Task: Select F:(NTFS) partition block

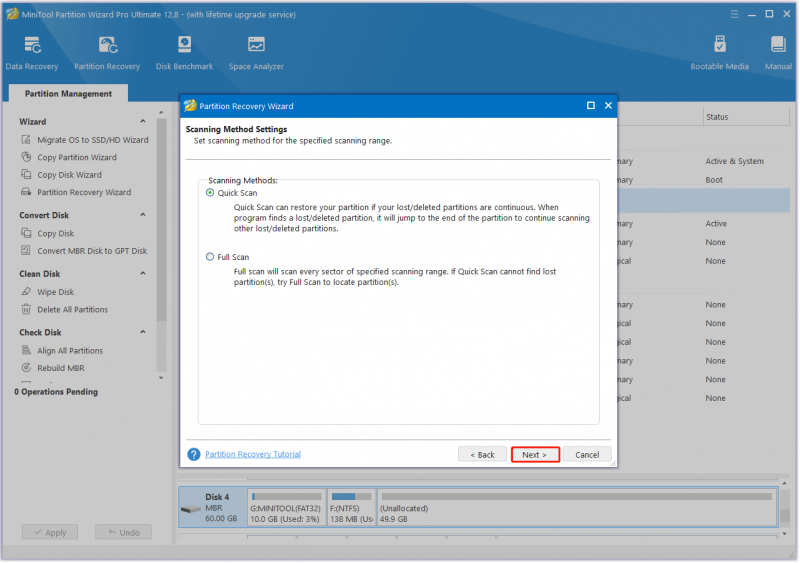Action: point(351,507)
